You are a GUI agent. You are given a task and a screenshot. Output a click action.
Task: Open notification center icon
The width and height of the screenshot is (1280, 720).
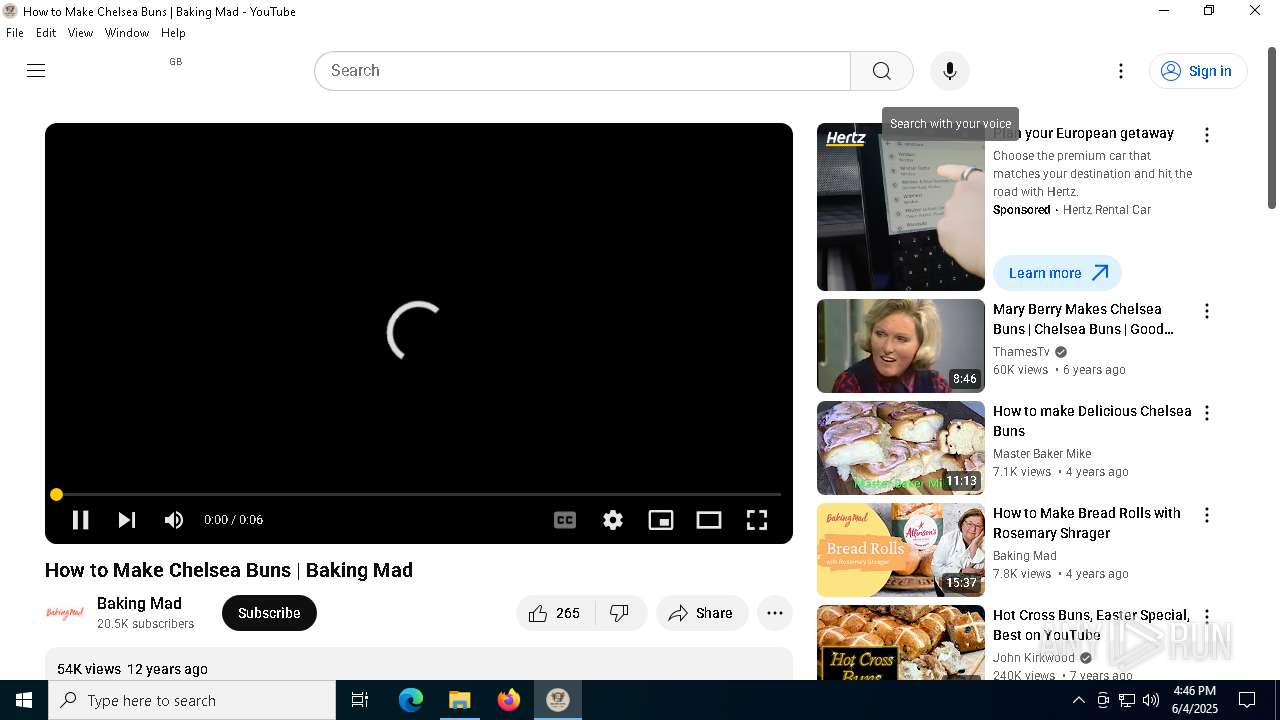1248,700
